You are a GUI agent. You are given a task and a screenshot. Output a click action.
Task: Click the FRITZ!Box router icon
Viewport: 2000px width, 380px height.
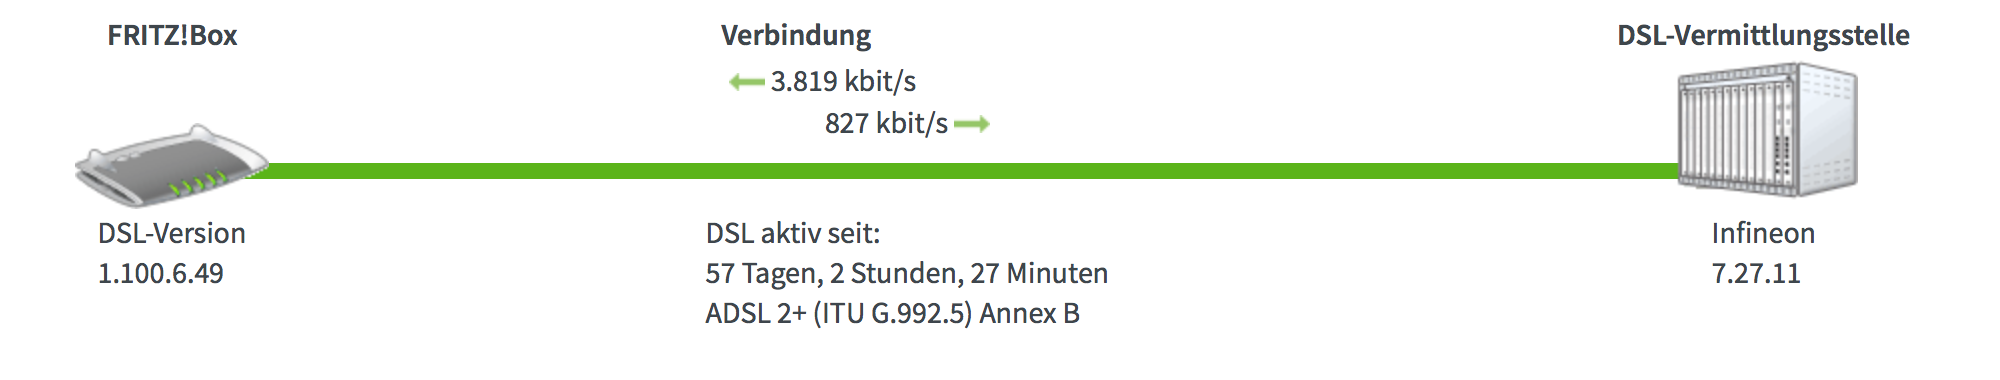(x=172, y=166)
